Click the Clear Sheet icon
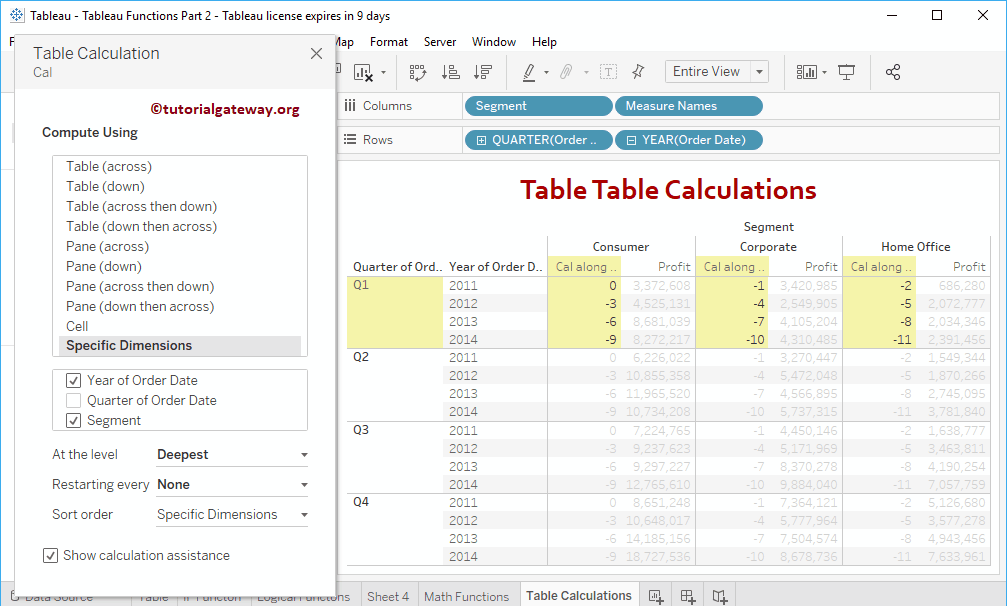 click(x=363, y=72)
